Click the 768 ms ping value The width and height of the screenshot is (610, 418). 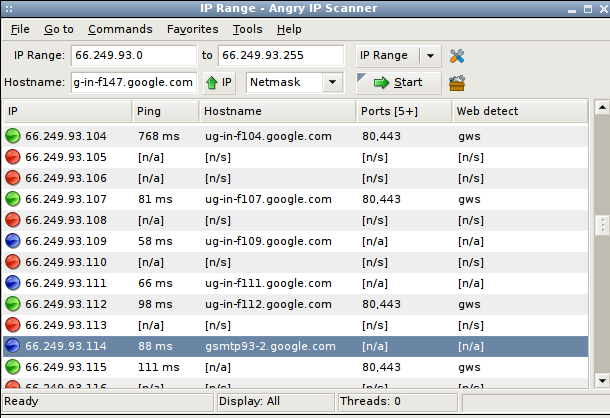159,136
